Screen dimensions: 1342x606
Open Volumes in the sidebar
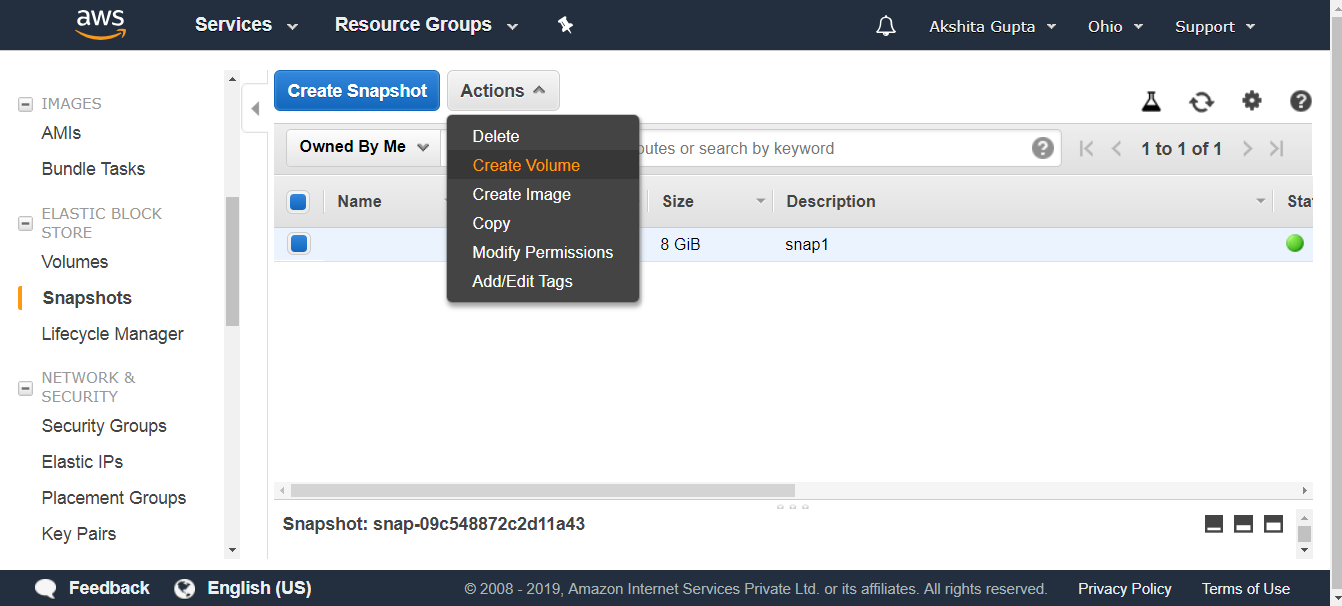click(75, 262)
